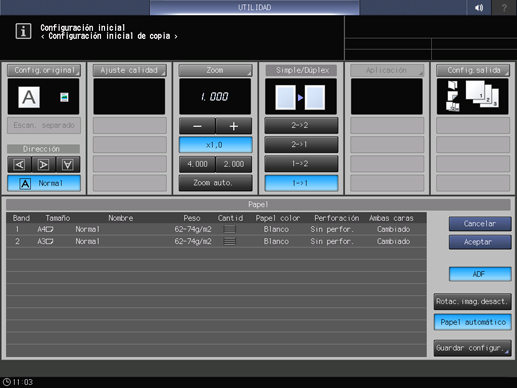The width and height of the screenshot is (517, 388).
Task: Click the clock icon in status bar
Action: tap(7, 382)
